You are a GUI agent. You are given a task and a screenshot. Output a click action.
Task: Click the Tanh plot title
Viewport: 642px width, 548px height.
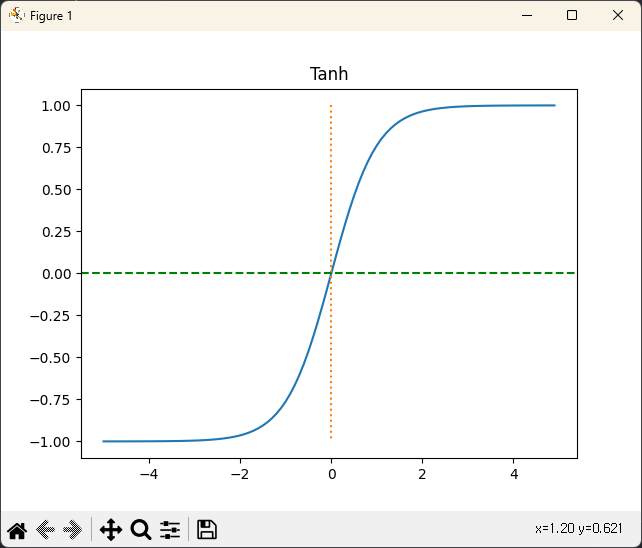(x=329, y=74)
